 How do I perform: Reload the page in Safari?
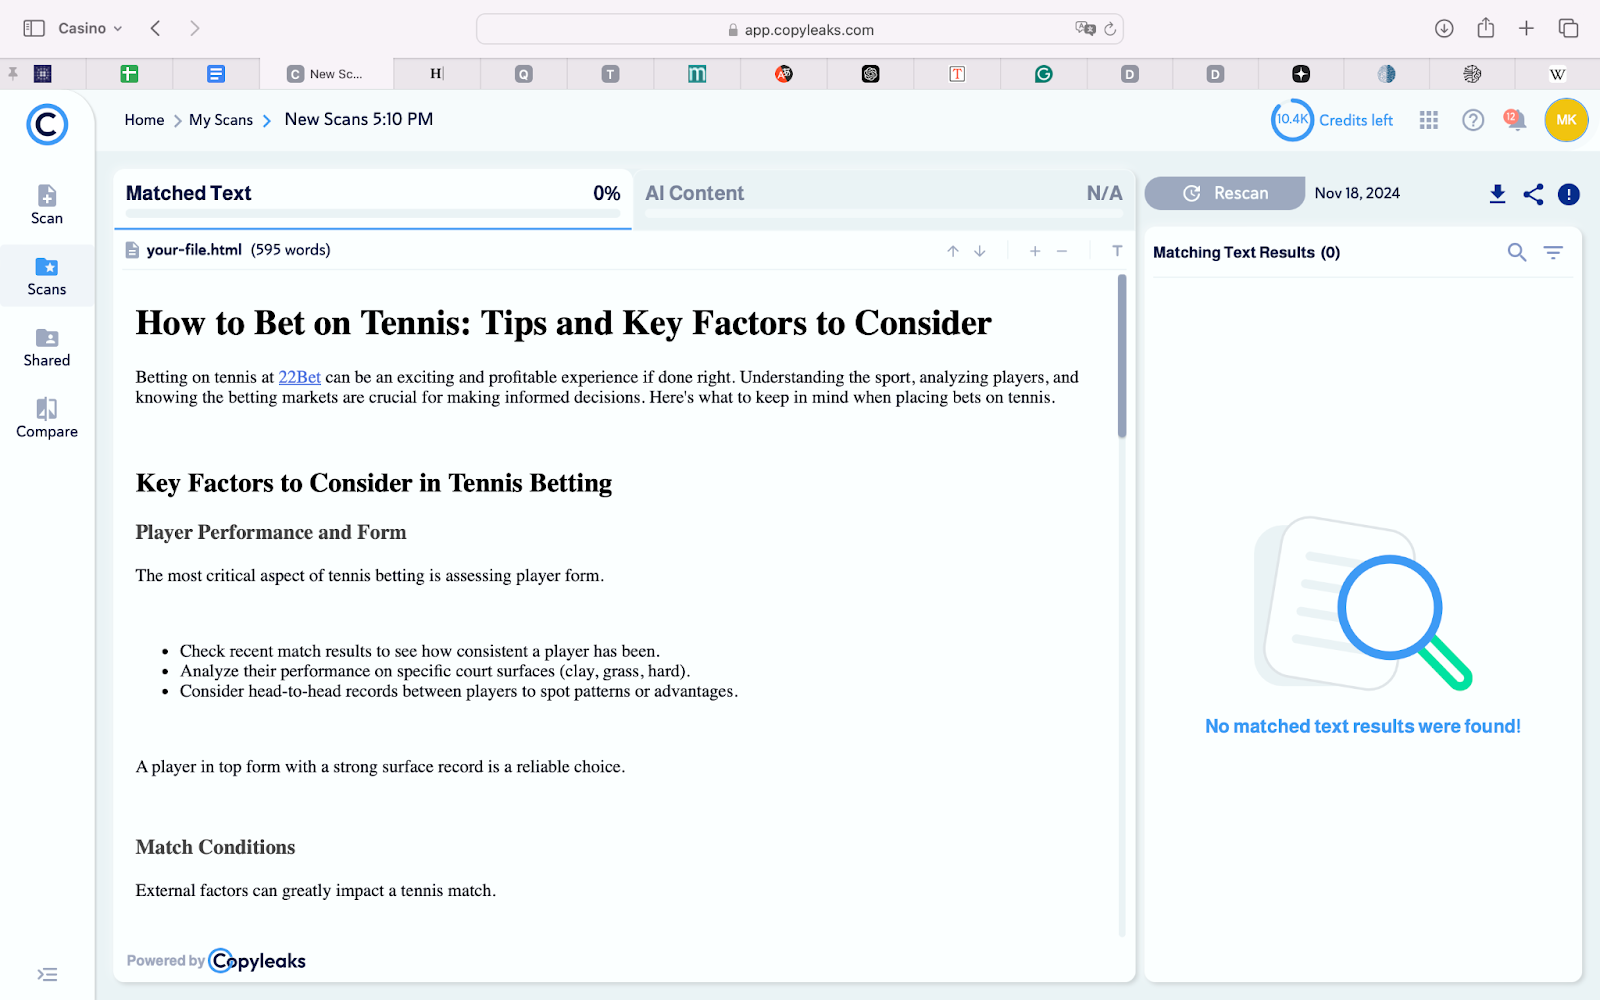(1110, 29)
